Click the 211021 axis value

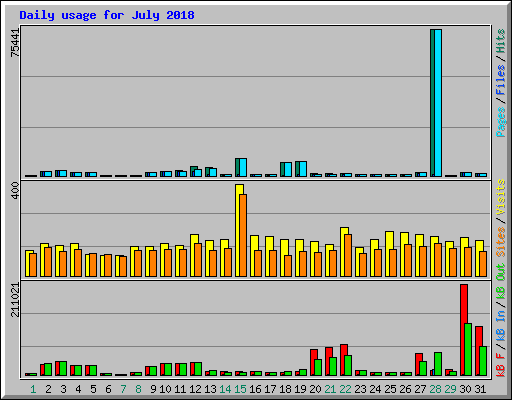coord(15,300)
